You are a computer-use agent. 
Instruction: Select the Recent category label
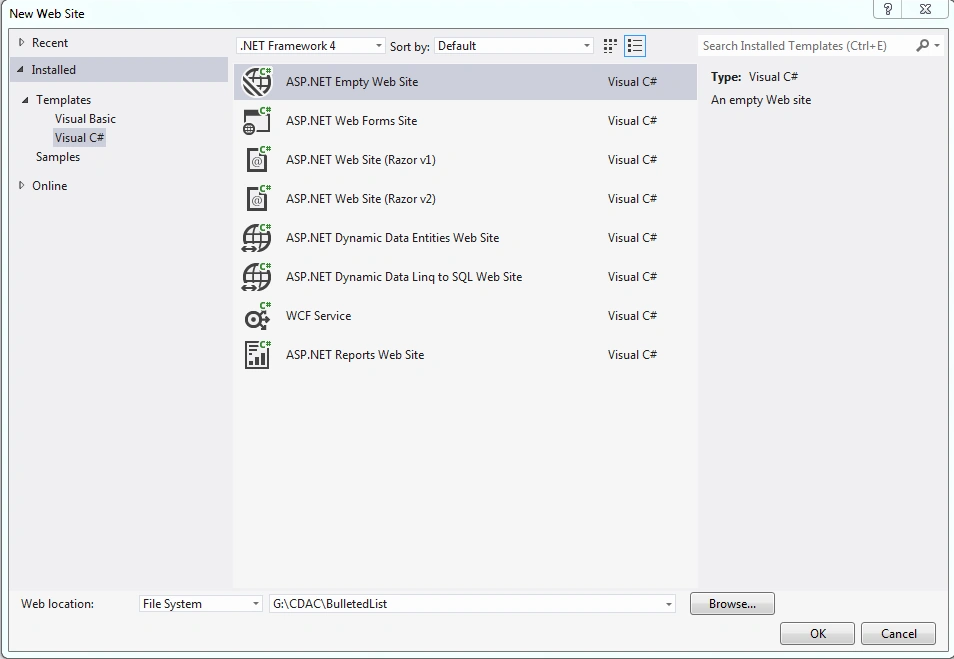50,43
